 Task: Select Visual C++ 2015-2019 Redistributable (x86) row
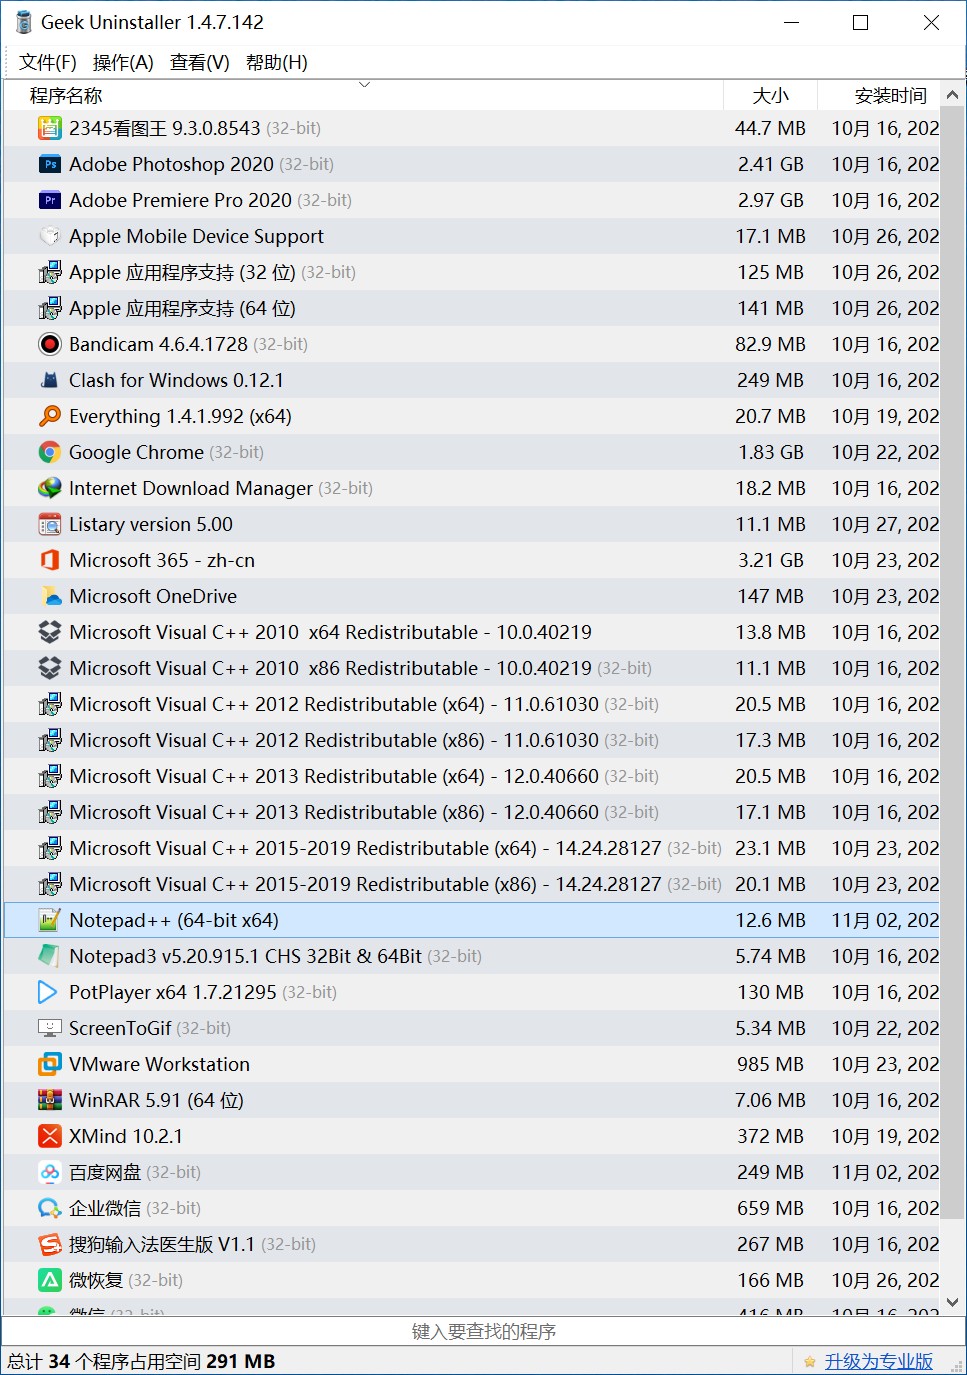click(472, 884)
